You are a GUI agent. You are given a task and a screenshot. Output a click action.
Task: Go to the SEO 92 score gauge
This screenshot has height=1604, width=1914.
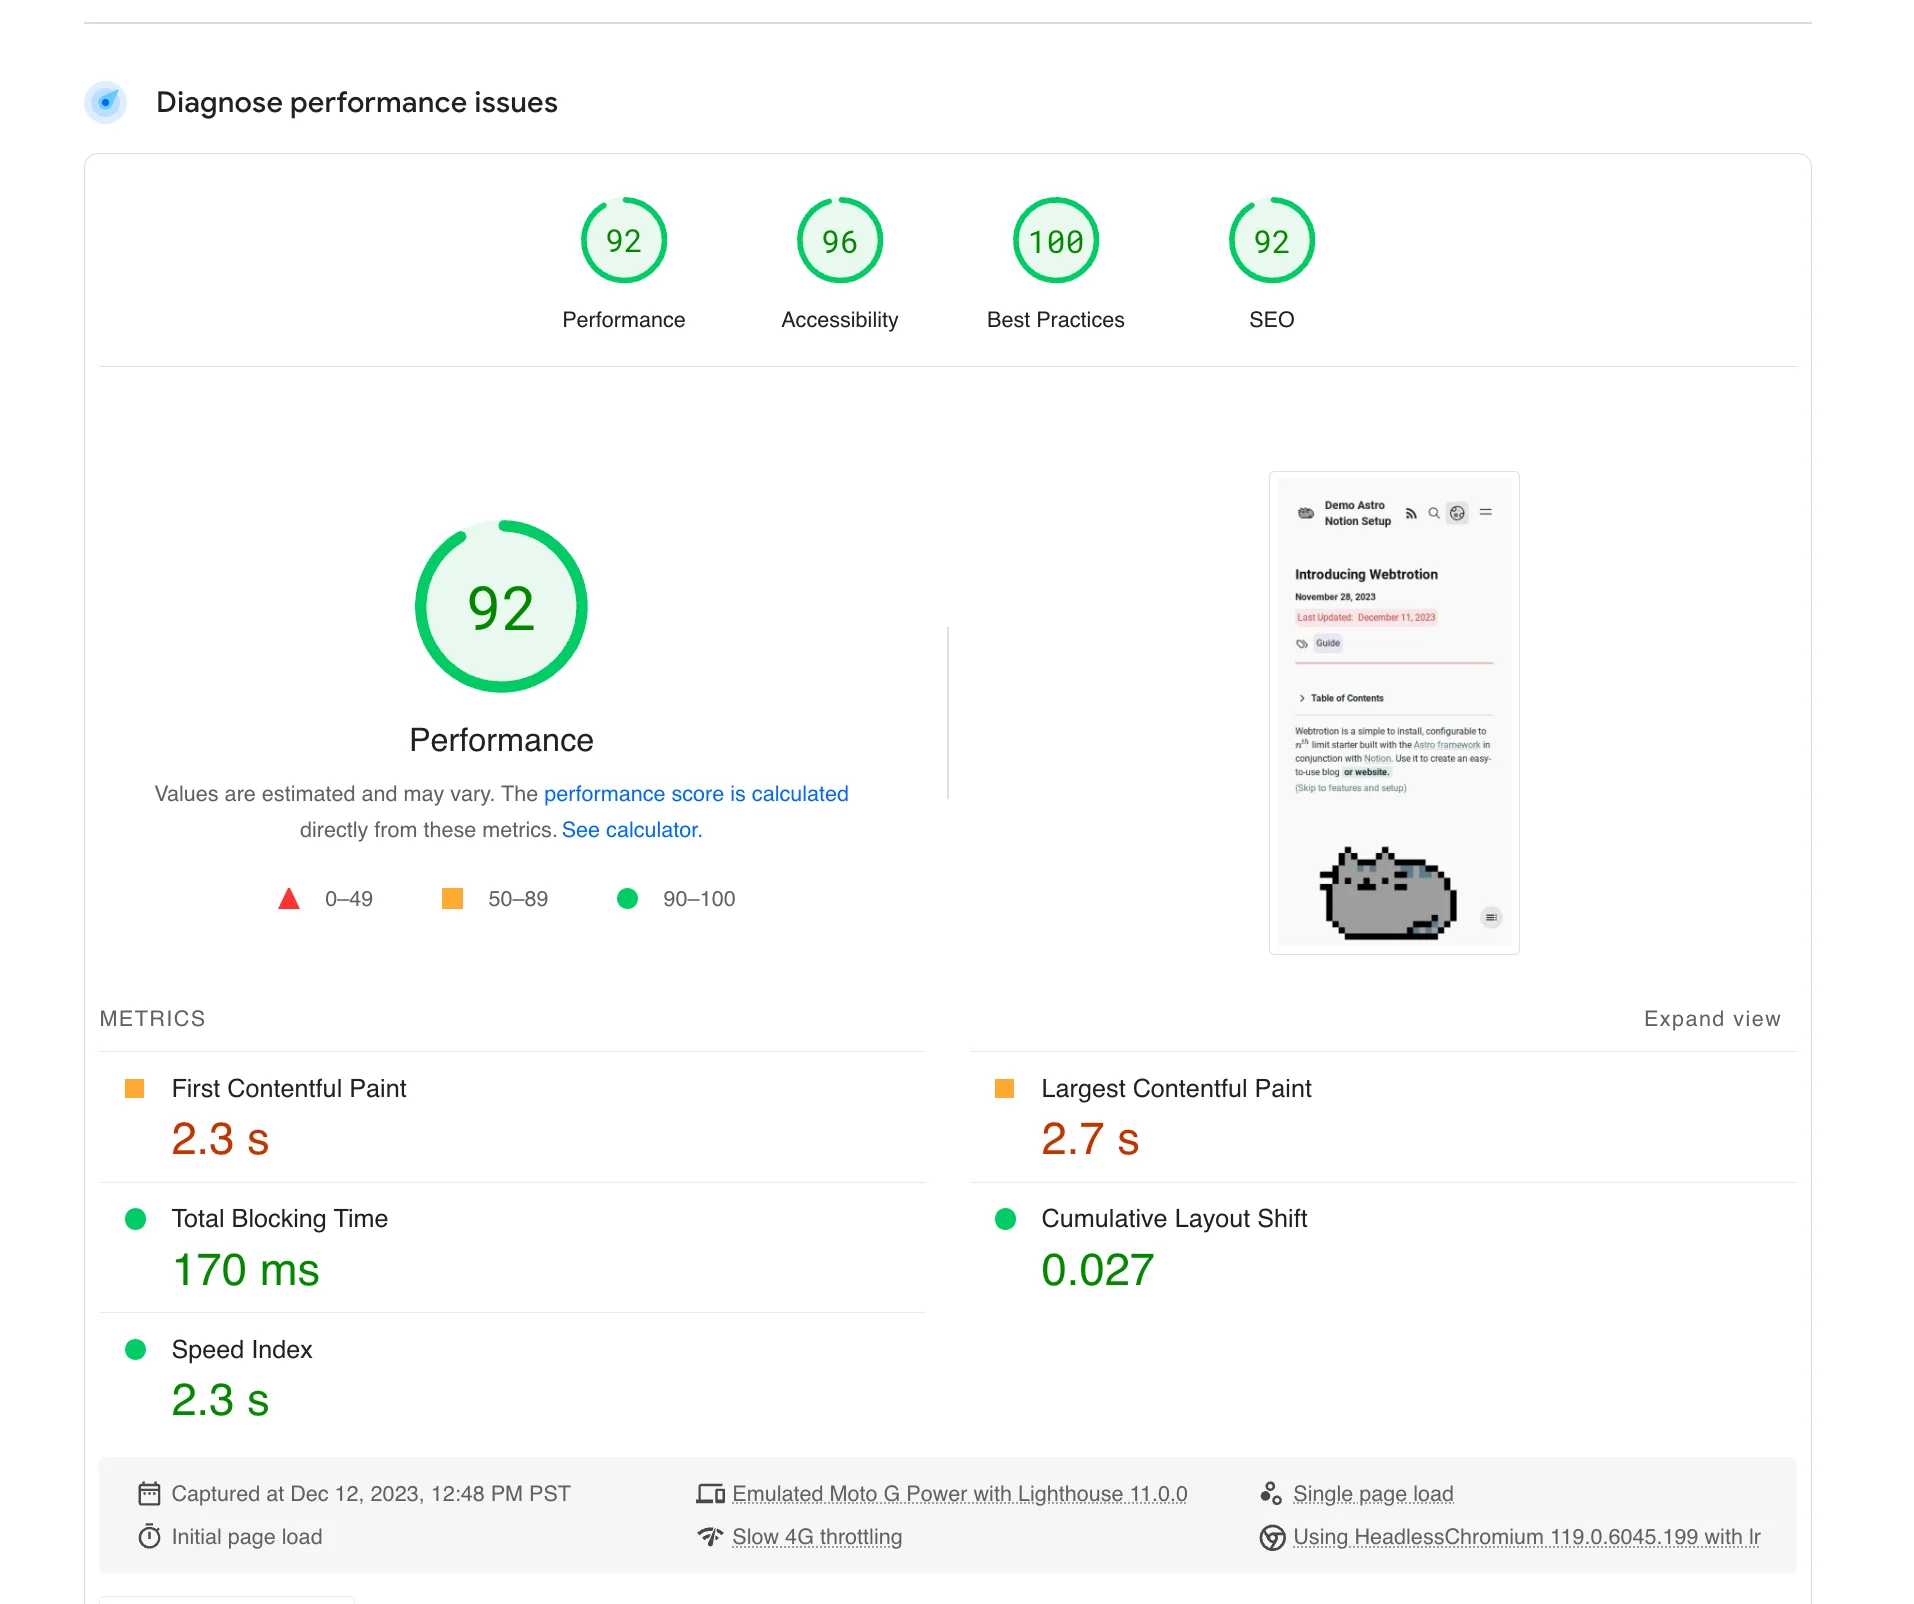pos(1271,241)
